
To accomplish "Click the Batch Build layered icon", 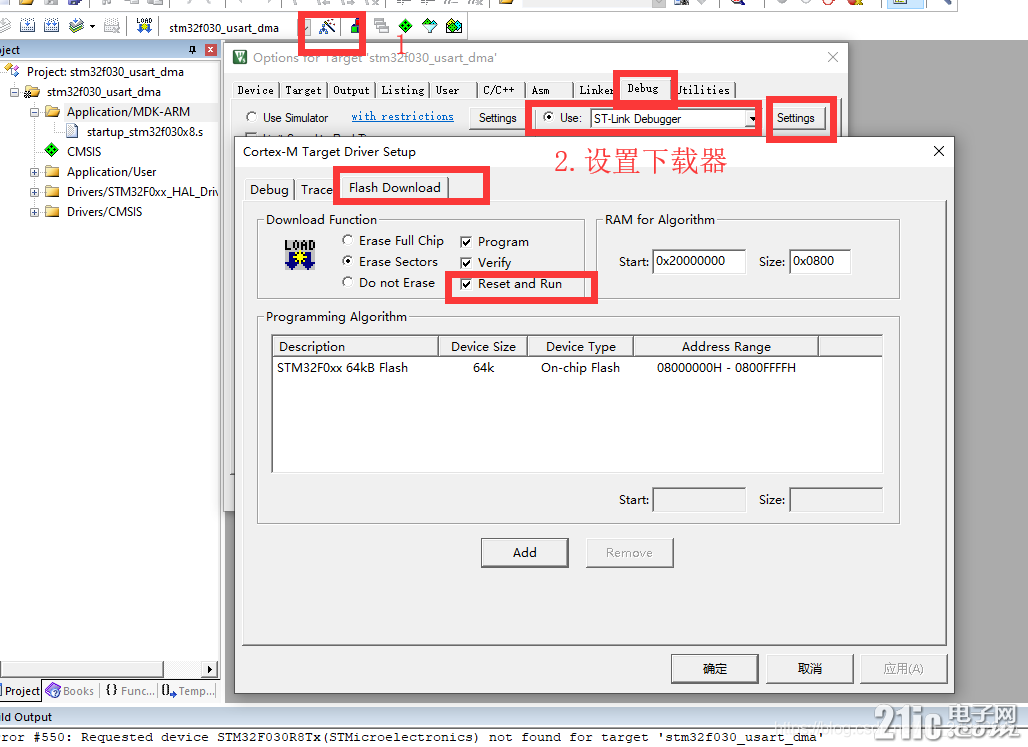I will (x=77, y=26).
